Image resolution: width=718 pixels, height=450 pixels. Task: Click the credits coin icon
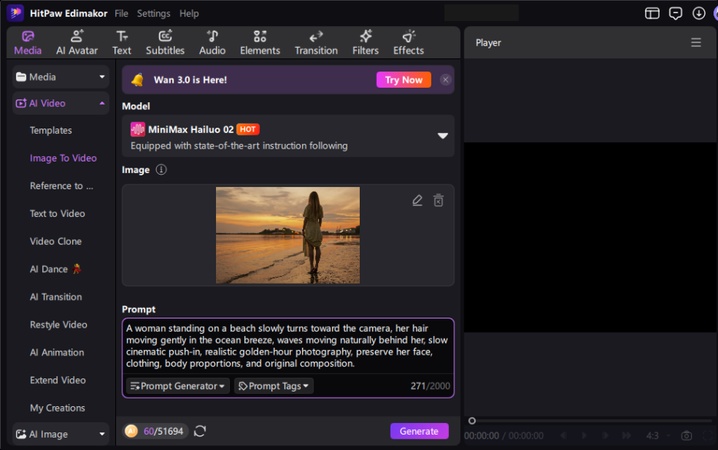[131, 431]
